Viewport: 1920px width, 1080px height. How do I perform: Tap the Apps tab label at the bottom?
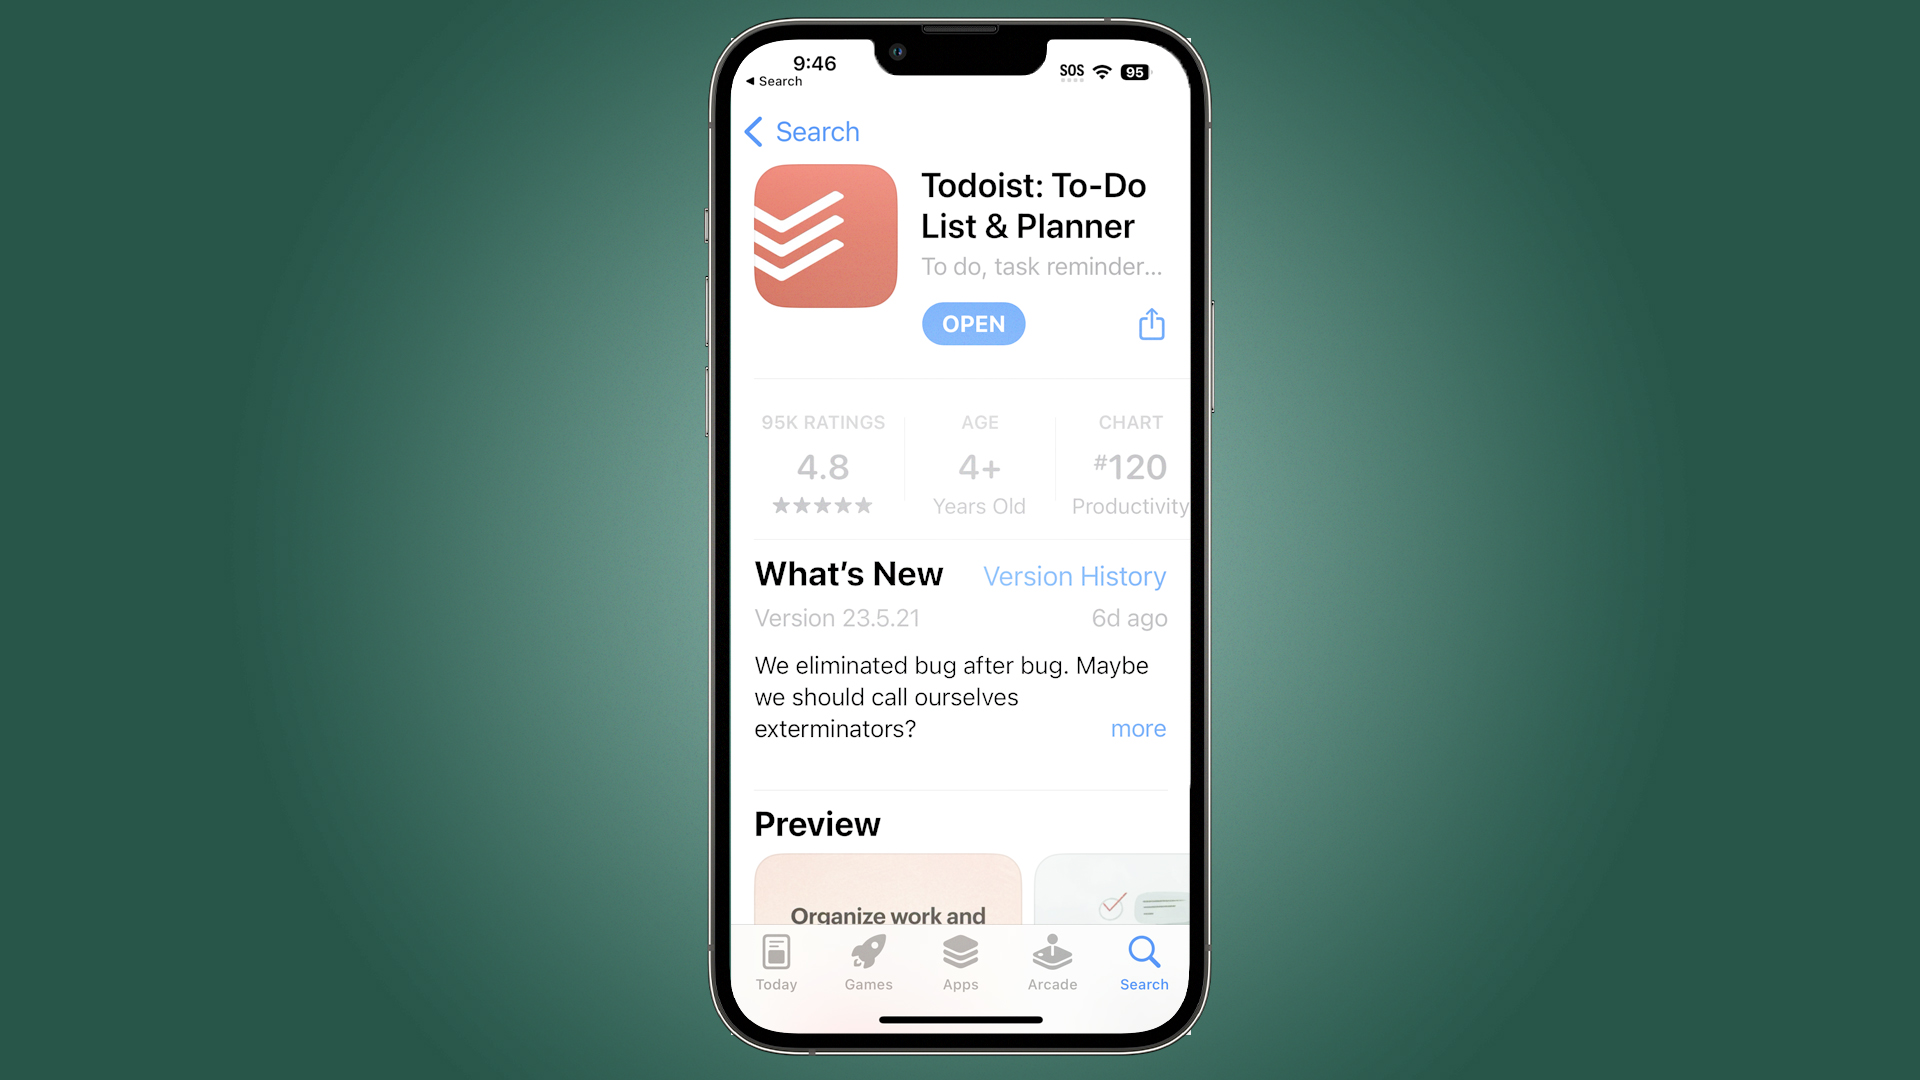point(959,984)
